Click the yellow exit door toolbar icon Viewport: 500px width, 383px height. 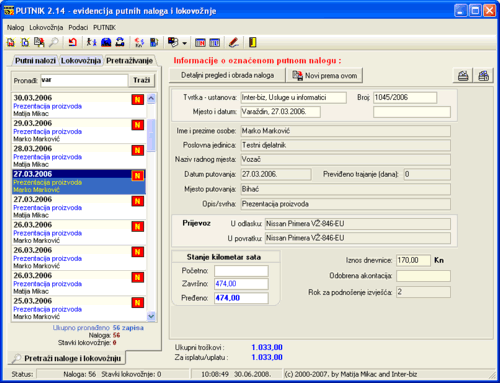[252, 42]
